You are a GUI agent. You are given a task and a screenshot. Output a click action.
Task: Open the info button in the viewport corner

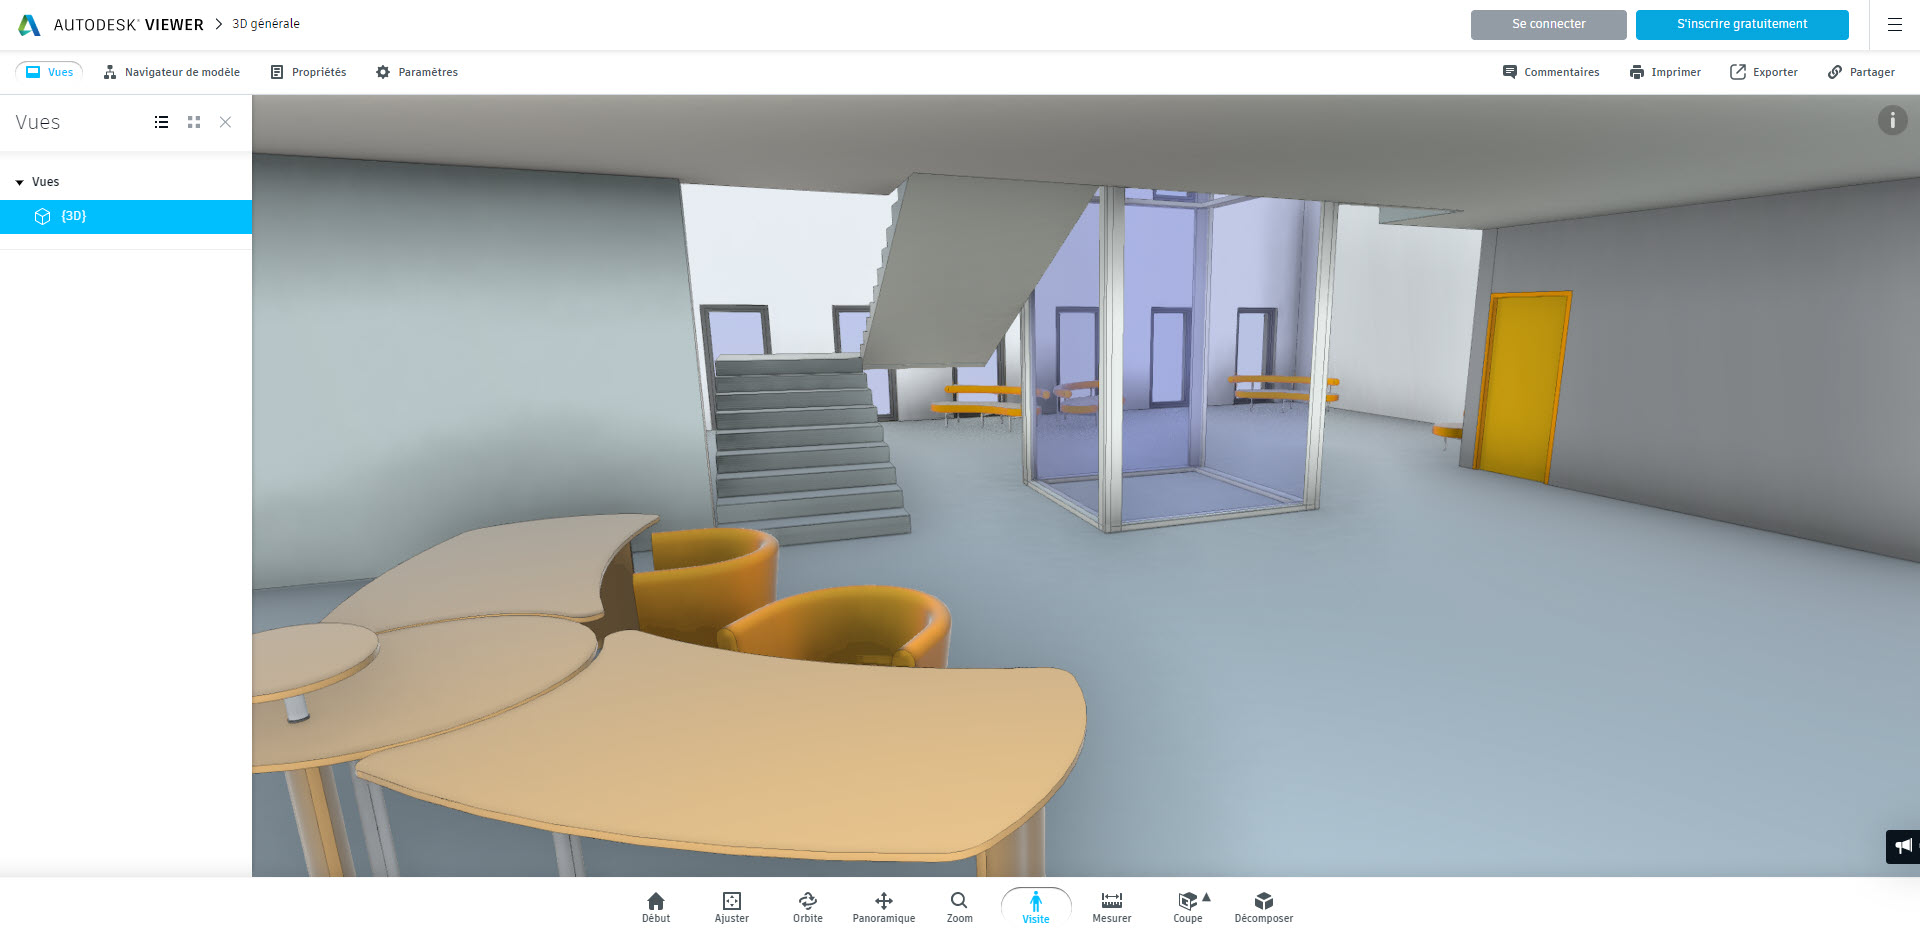(x=1891, y=121)
